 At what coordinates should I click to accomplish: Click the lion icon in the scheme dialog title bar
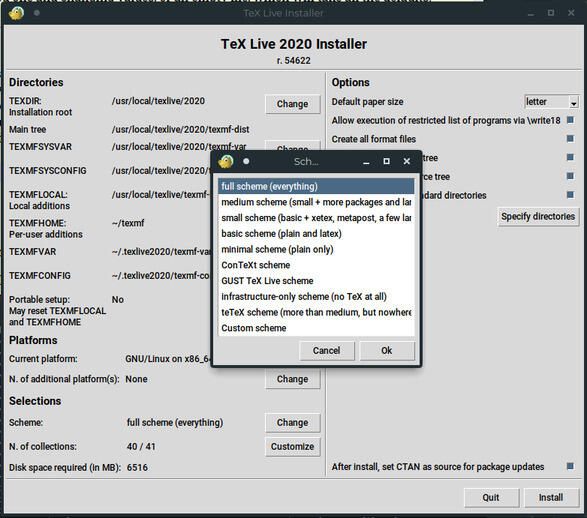(226, 161)
